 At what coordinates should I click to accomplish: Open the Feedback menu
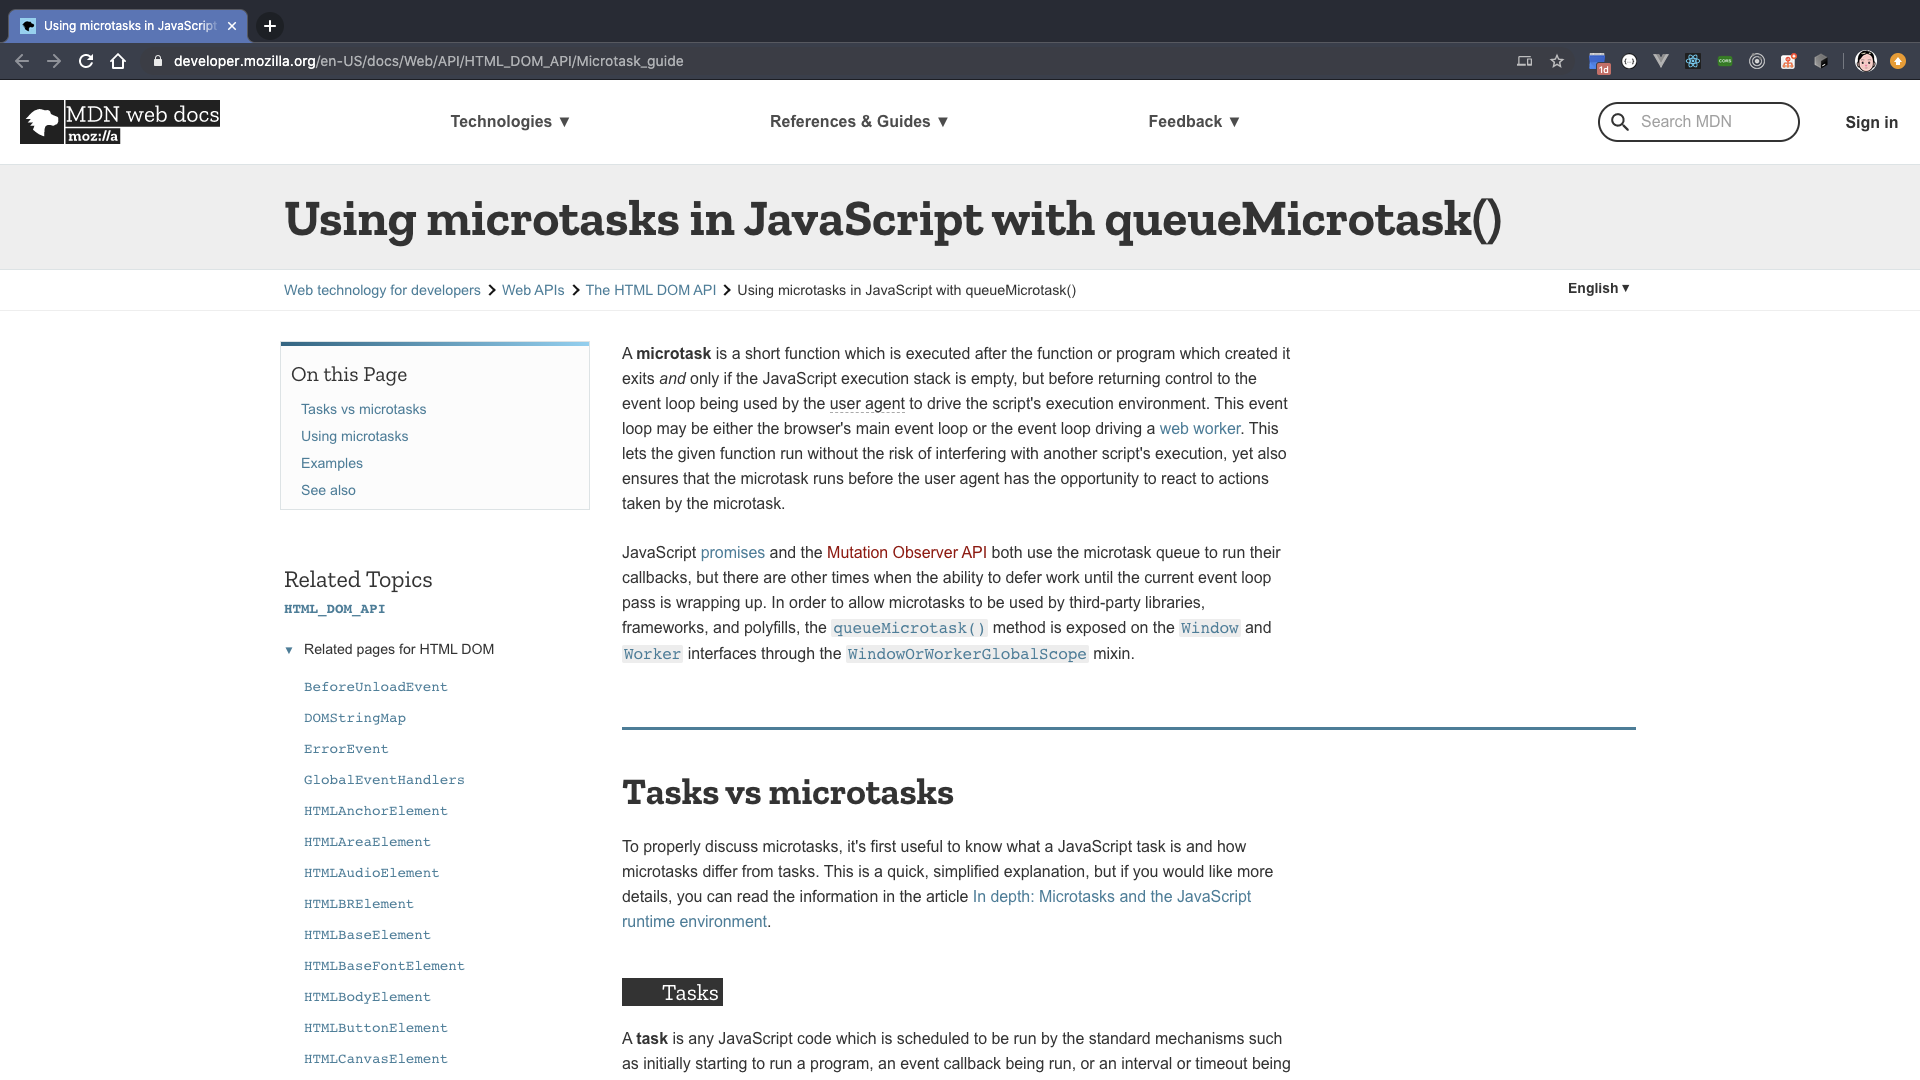(1194, 121)
